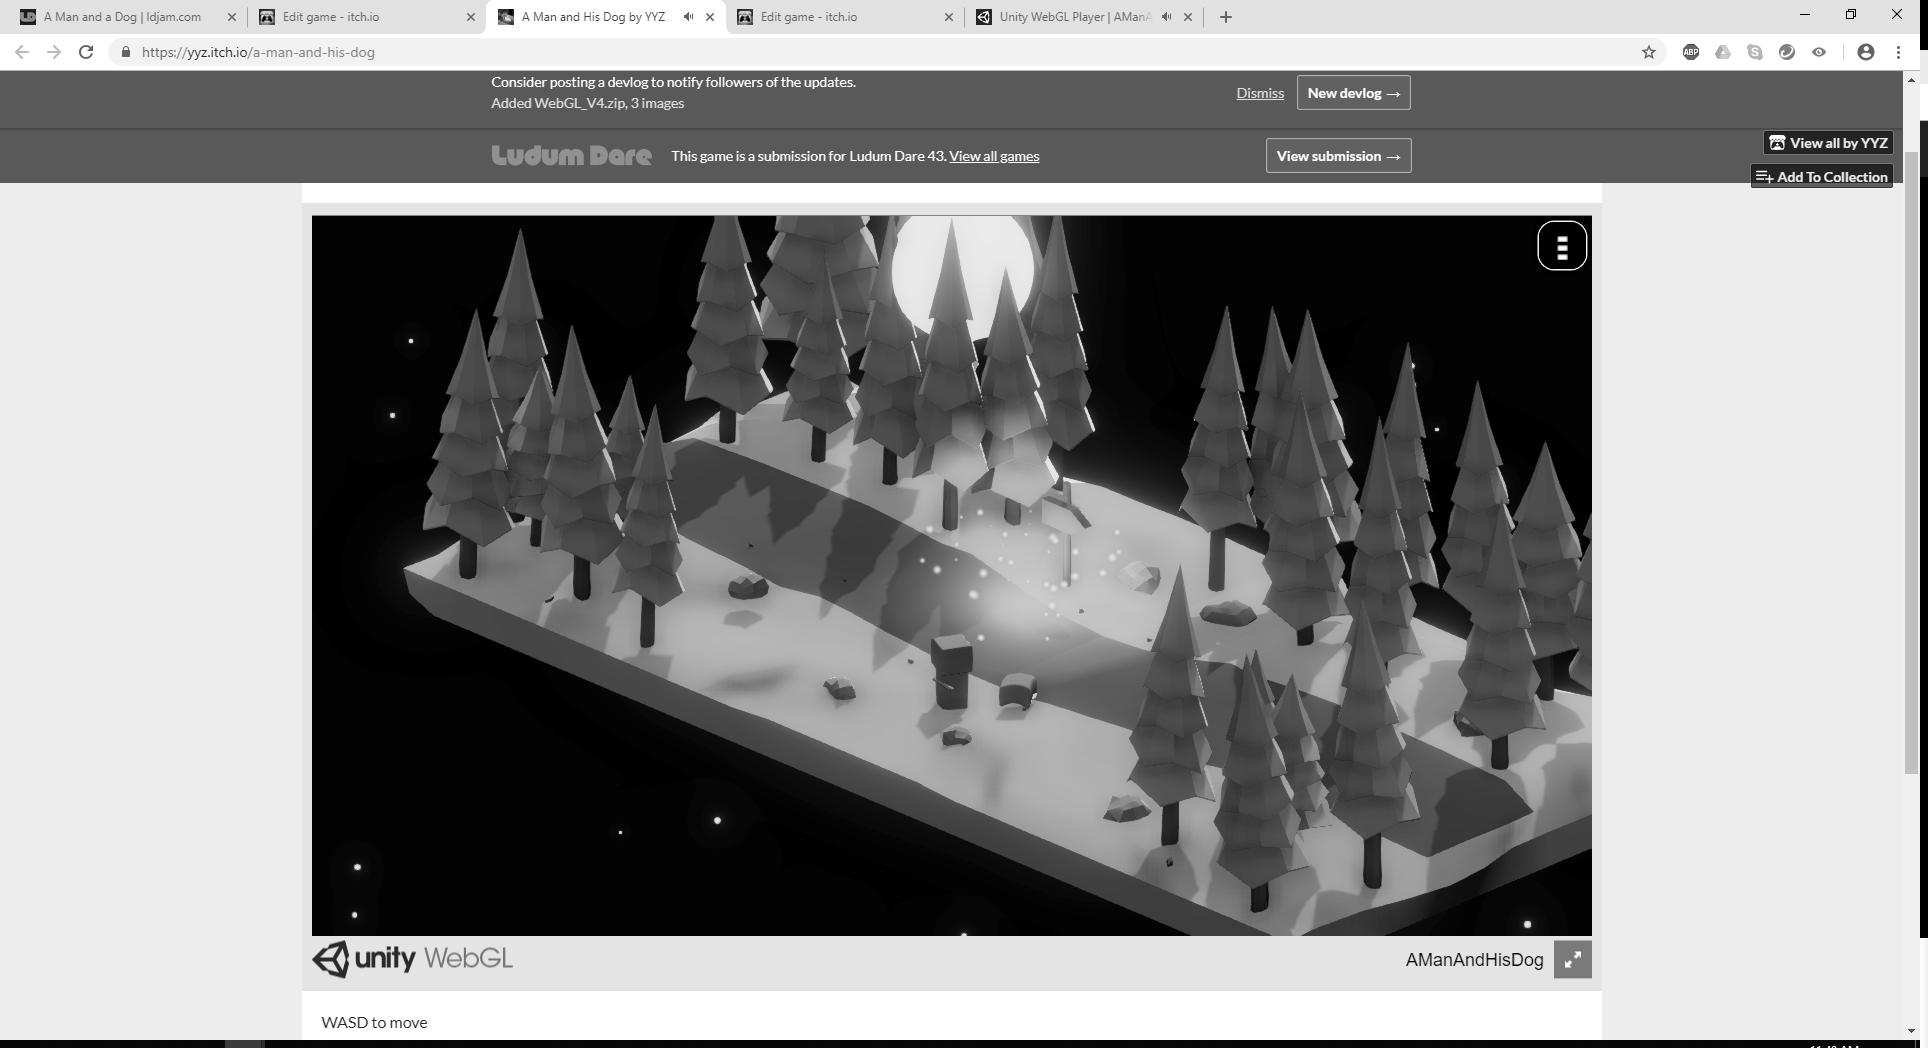Open the View all games link
Screen dimensions: 1928x1048
[x=994, y=156]
